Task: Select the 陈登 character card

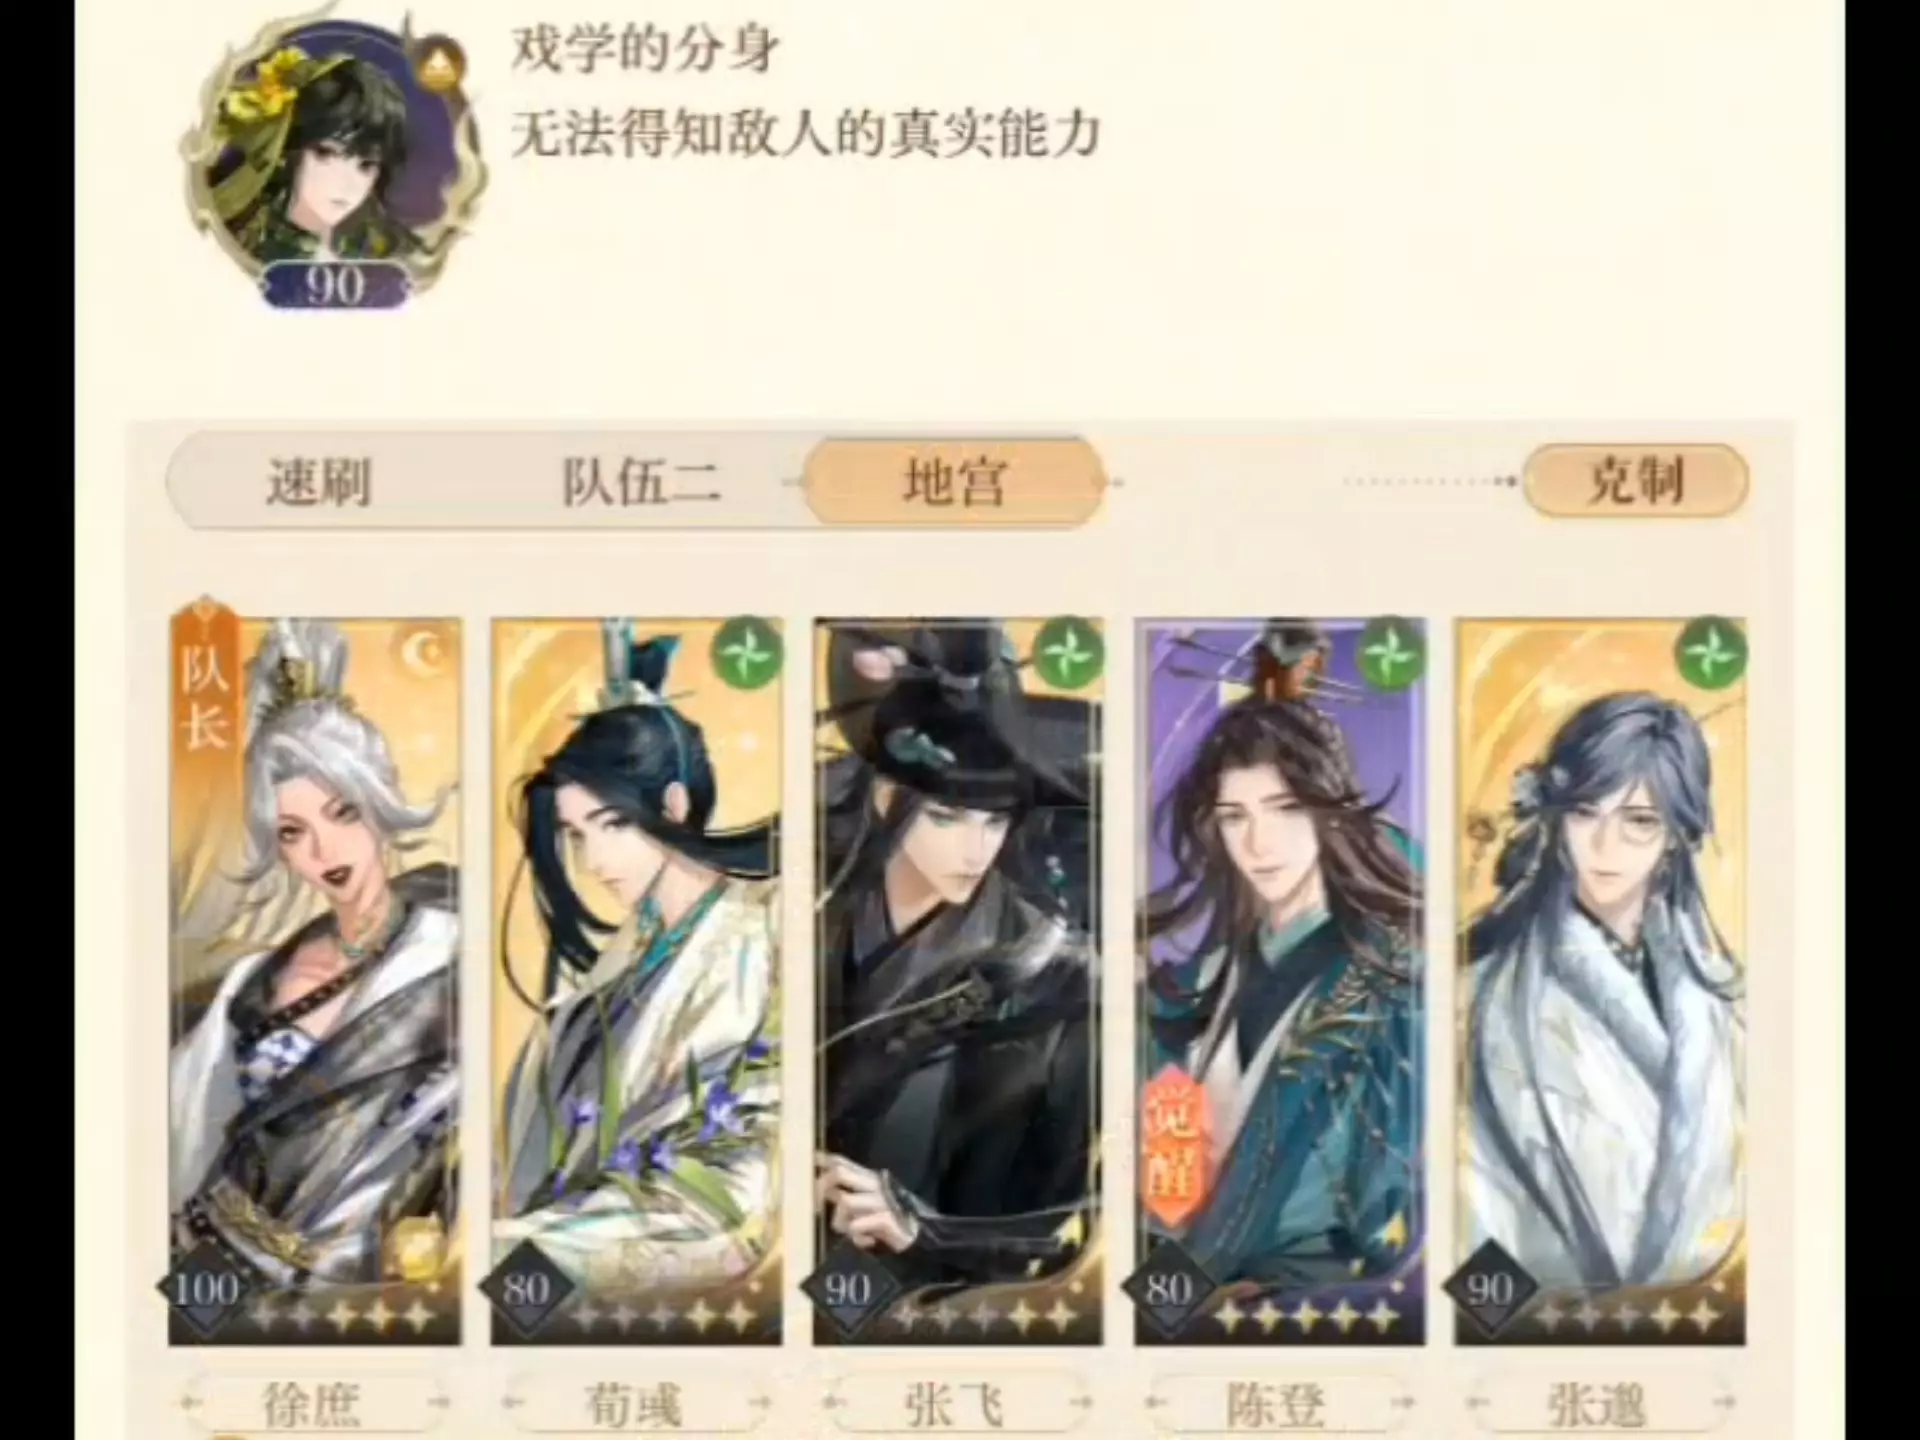Action: click(1280, 981)
